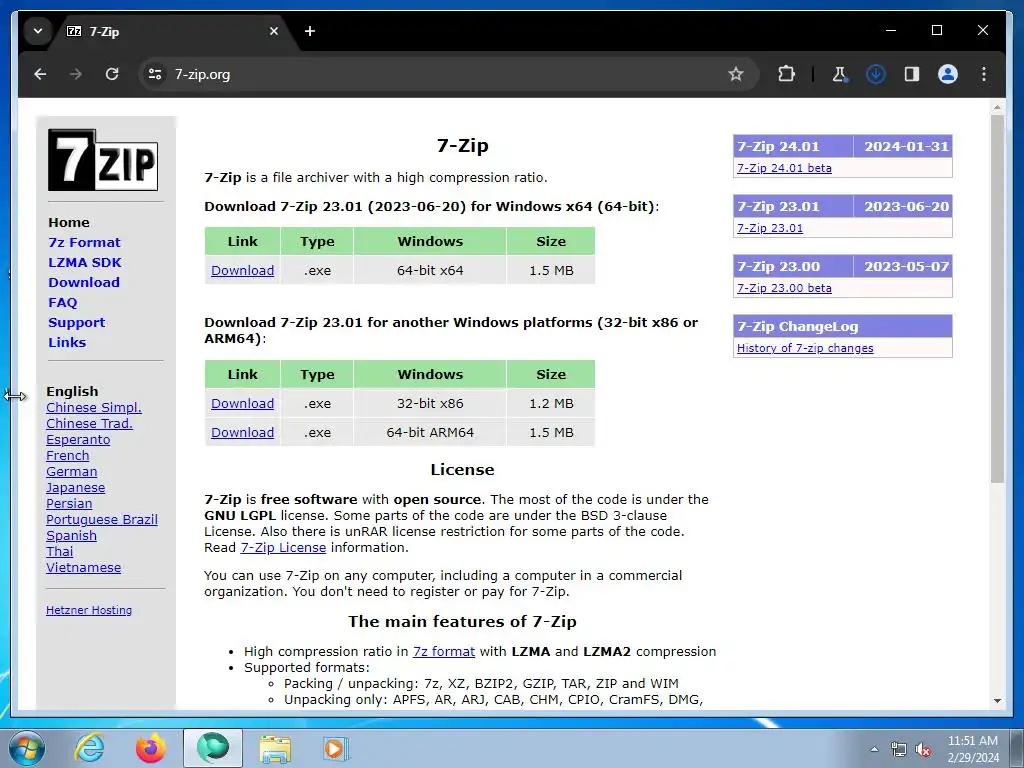Screen dimensions: 1024x768
Task: Download the 32-bit x86 .exe installer
Action: (x=242, y=404)
